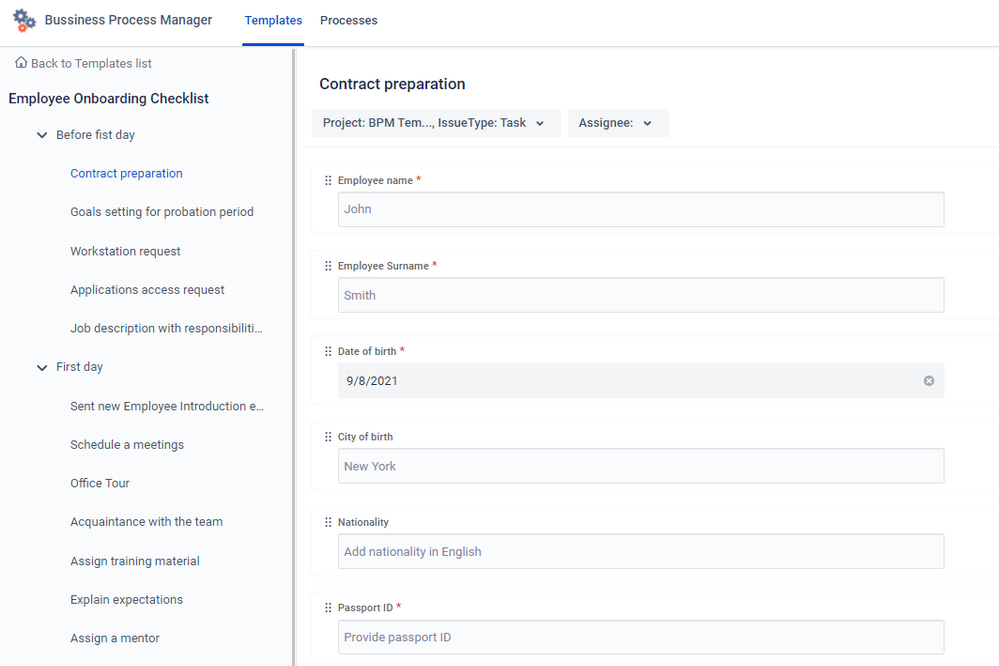
Task: Click the Passport ID input field
Action: (x=641, y=637)
